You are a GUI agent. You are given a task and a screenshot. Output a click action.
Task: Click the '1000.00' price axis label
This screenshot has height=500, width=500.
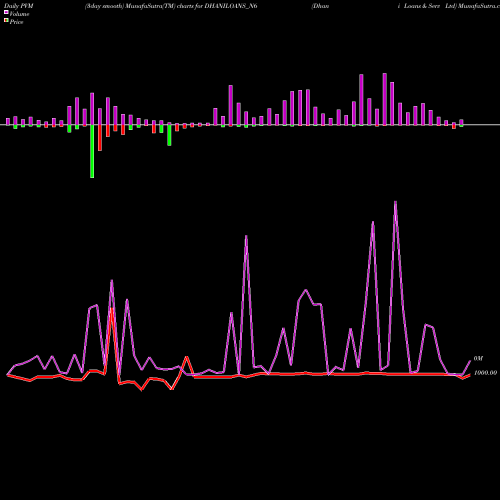(485, 373)
